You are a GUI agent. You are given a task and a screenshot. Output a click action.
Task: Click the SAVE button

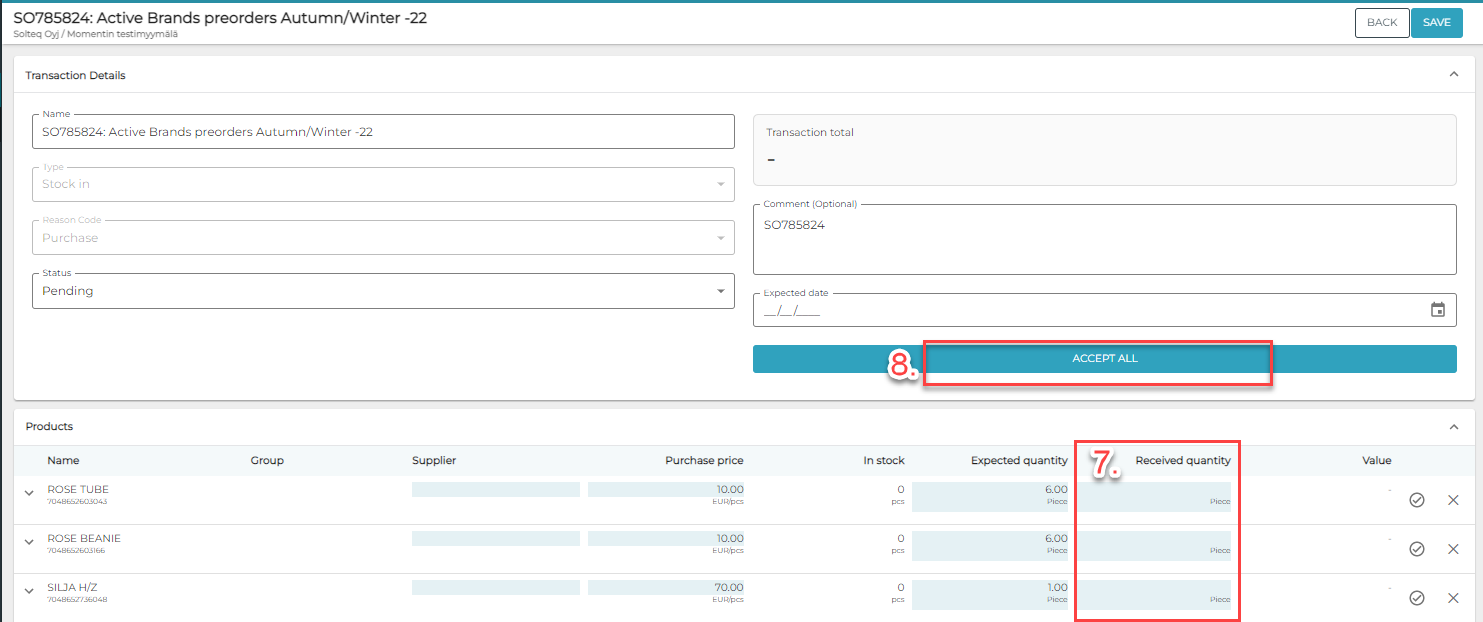(x=1436, y=23)
